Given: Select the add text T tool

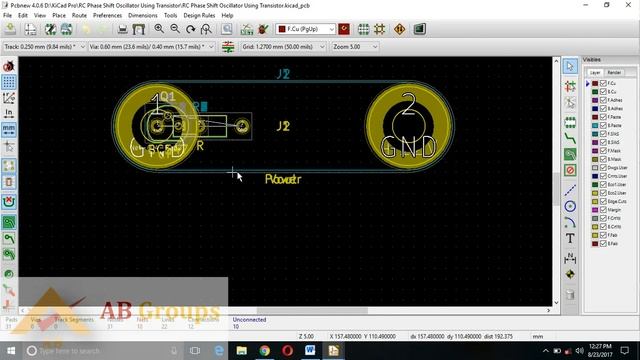Looking at the screenshot, I should tap(570, 238).
